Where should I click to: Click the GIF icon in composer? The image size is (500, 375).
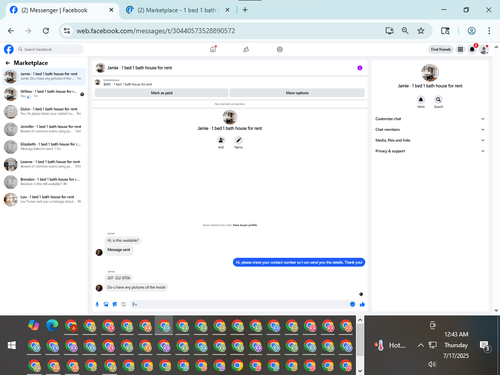coord(123,304)
